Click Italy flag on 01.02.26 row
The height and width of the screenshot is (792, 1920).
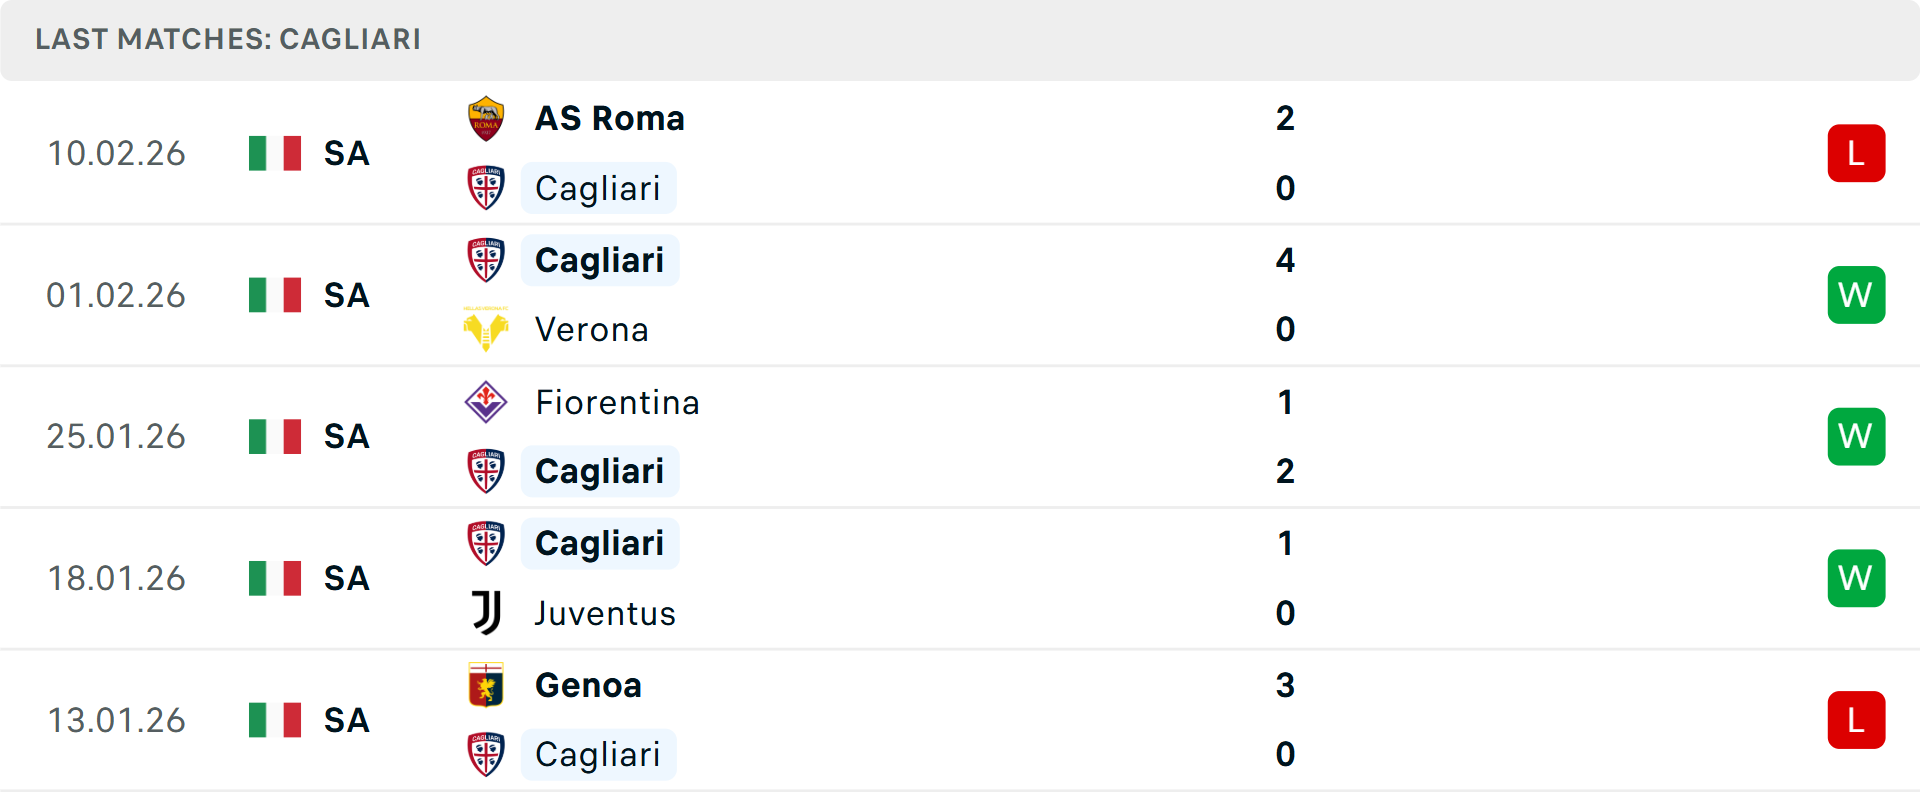click(275, 295)
